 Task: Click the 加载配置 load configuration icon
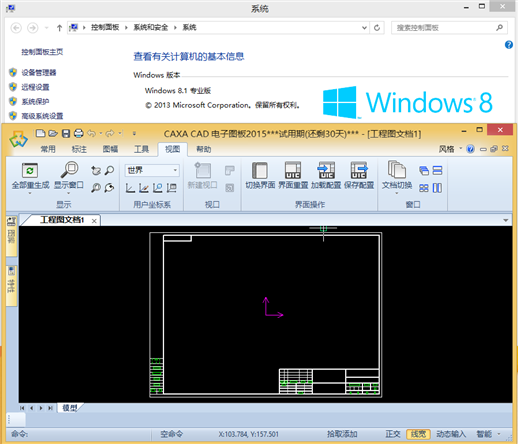(x=326, y=170)
